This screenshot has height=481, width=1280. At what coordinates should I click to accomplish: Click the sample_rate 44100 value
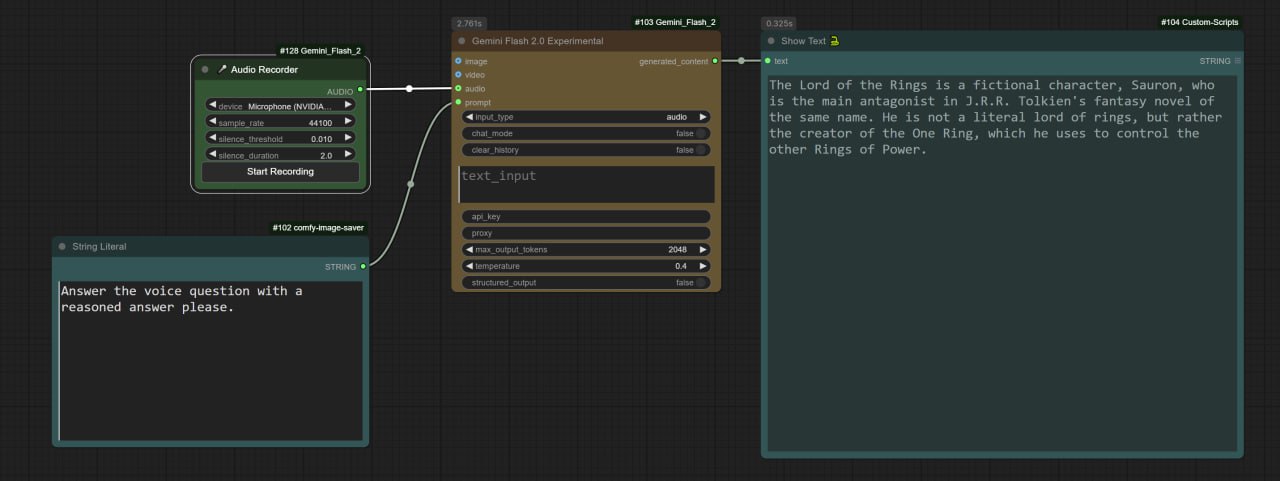[x=320, y=123]
